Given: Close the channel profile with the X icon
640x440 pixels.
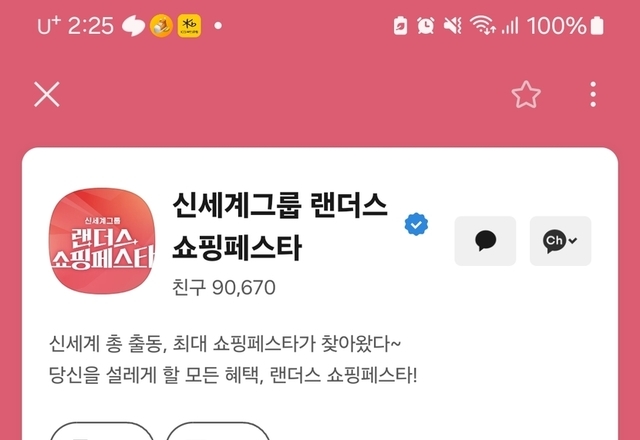Looking at the screenshot, I should 47,94.
